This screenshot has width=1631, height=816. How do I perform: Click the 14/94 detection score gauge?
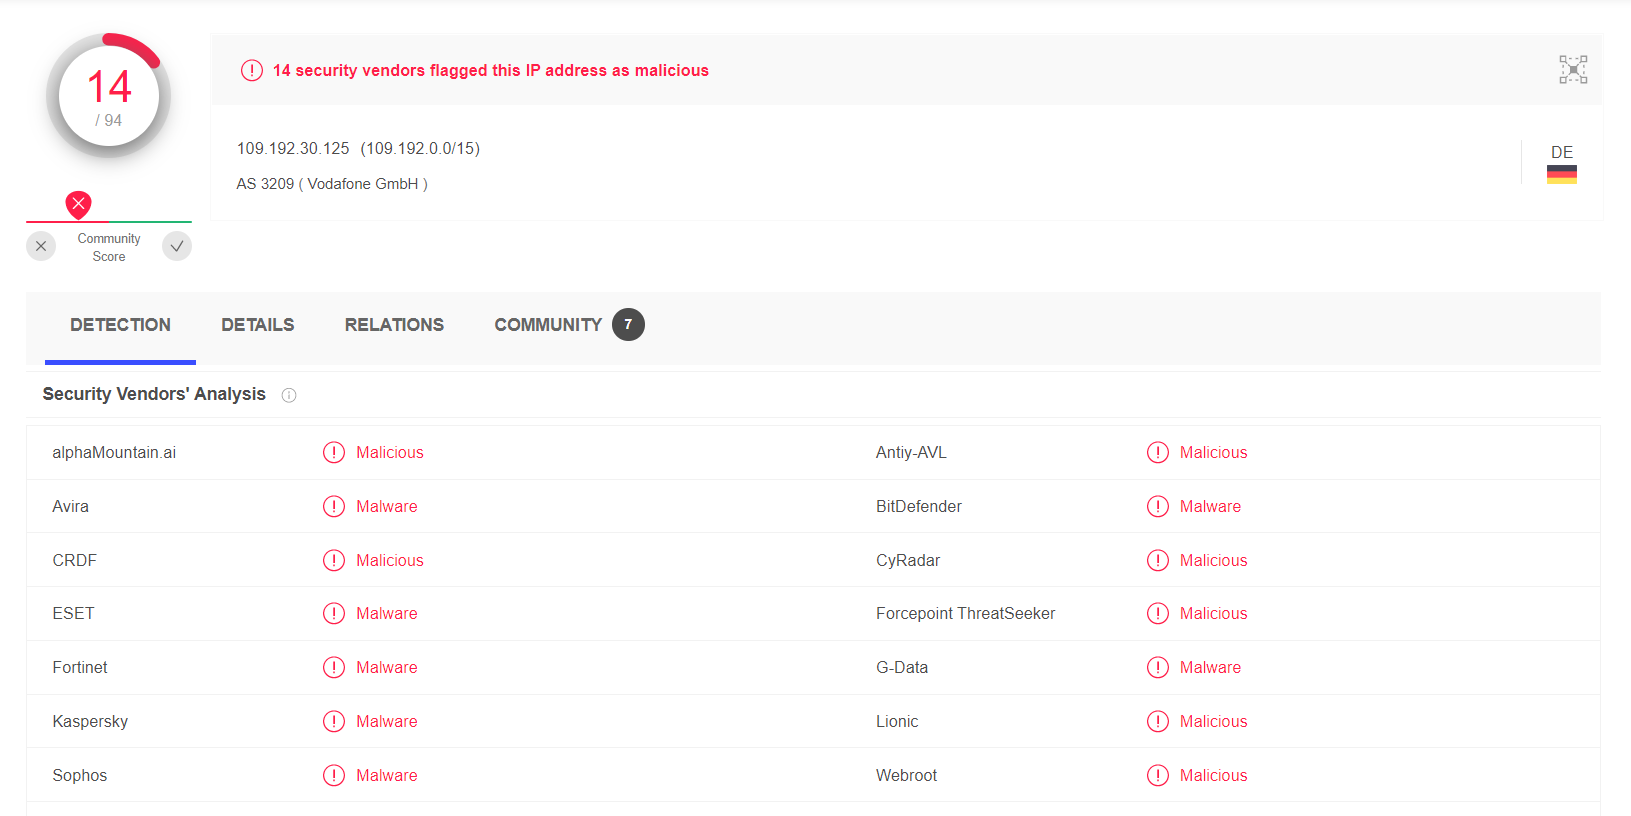[x=109, y=96]
